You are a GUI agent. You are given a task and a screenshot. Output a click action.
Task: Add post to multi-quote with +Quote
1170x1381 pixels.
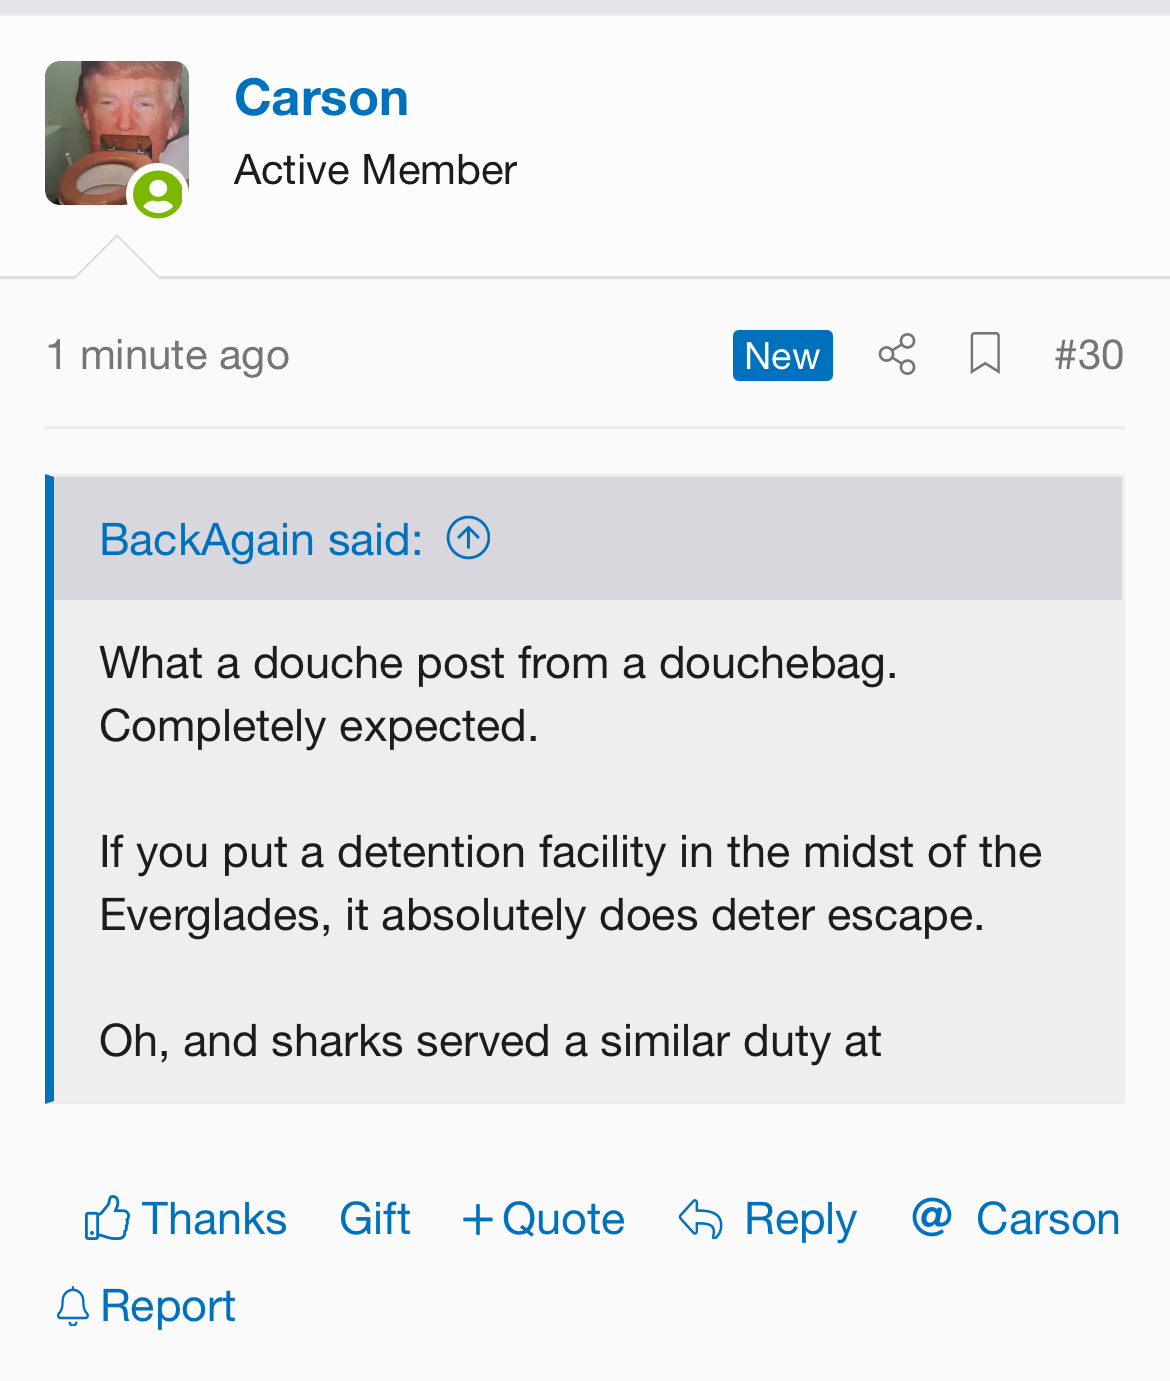tap(543, 1219)
